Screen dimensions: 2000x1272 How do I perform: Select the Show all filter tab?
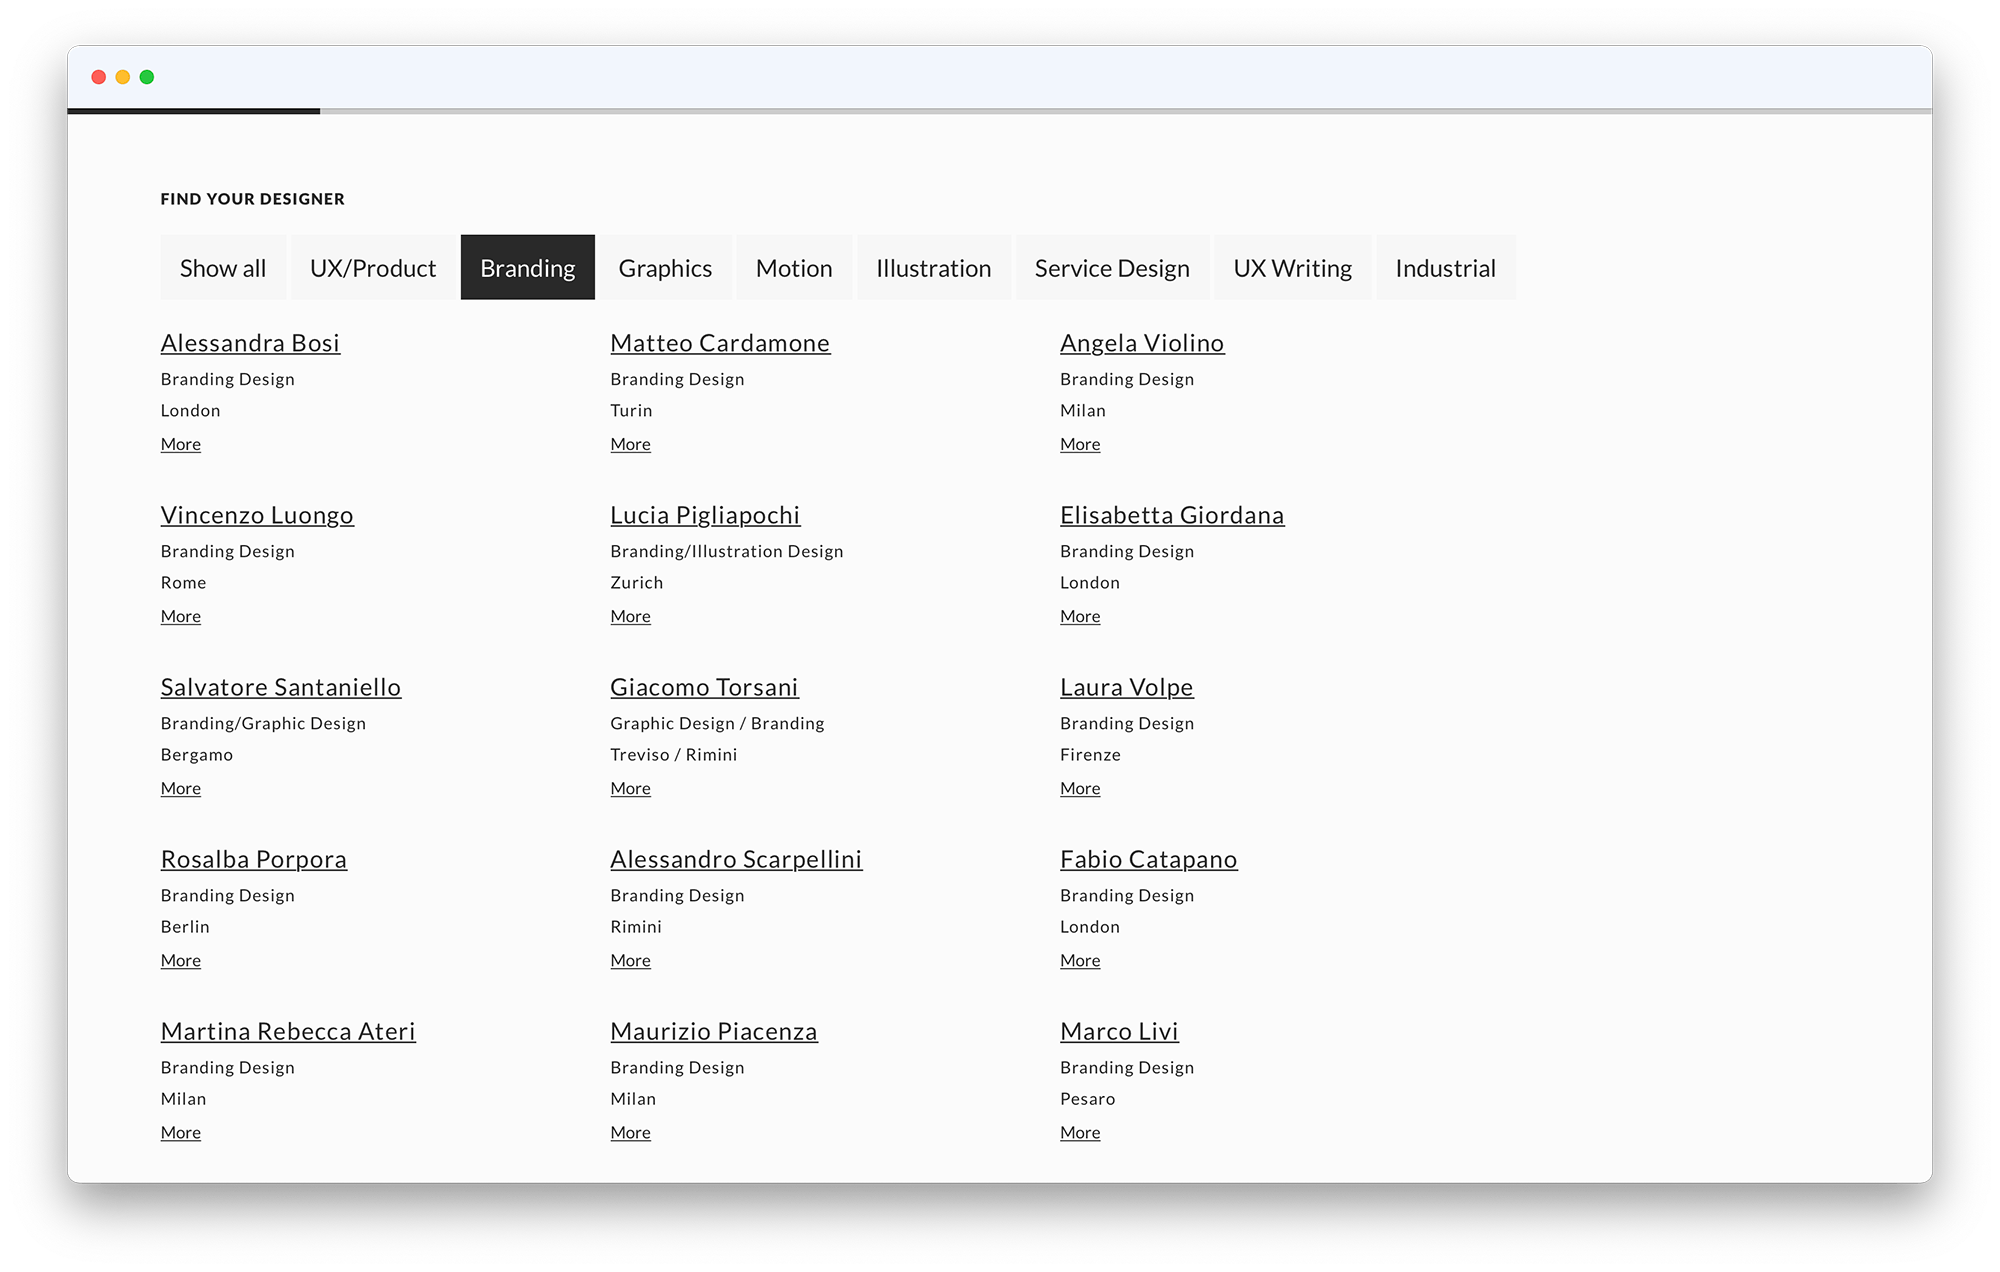[x=223, y=268]
